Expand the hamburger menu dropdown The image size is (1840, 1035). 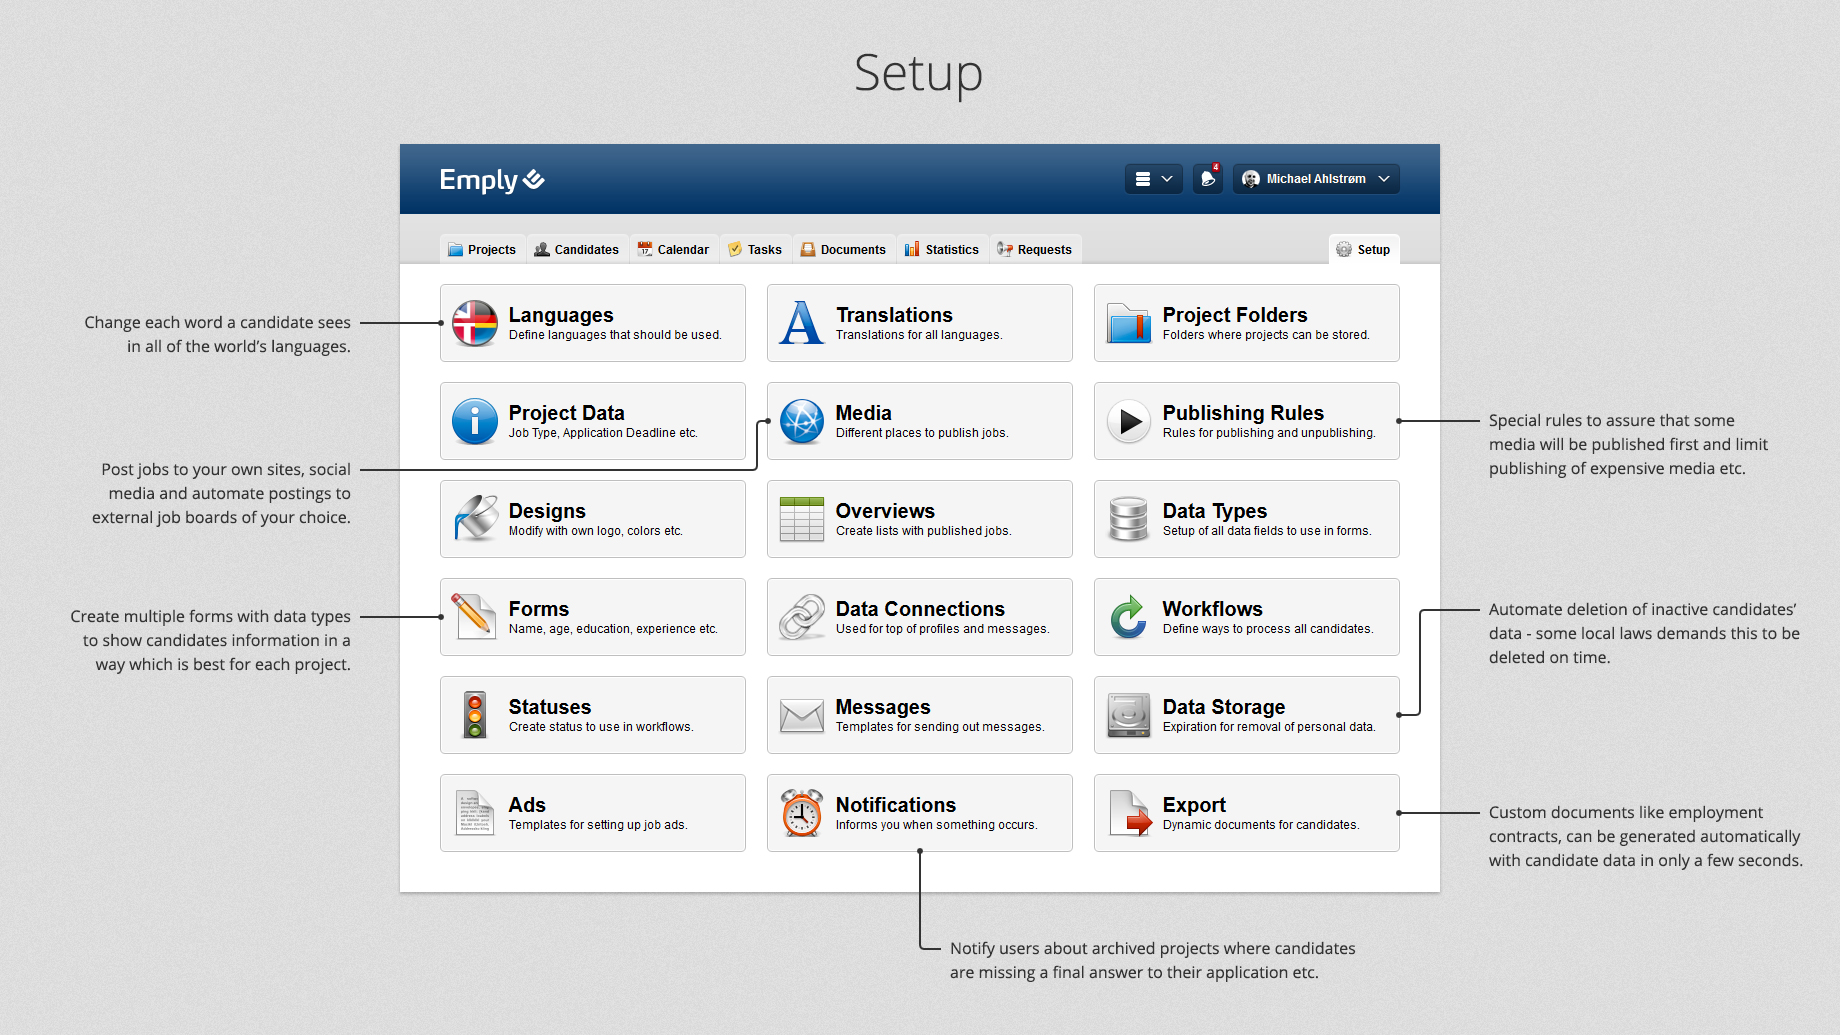(x=1154, y=179)
